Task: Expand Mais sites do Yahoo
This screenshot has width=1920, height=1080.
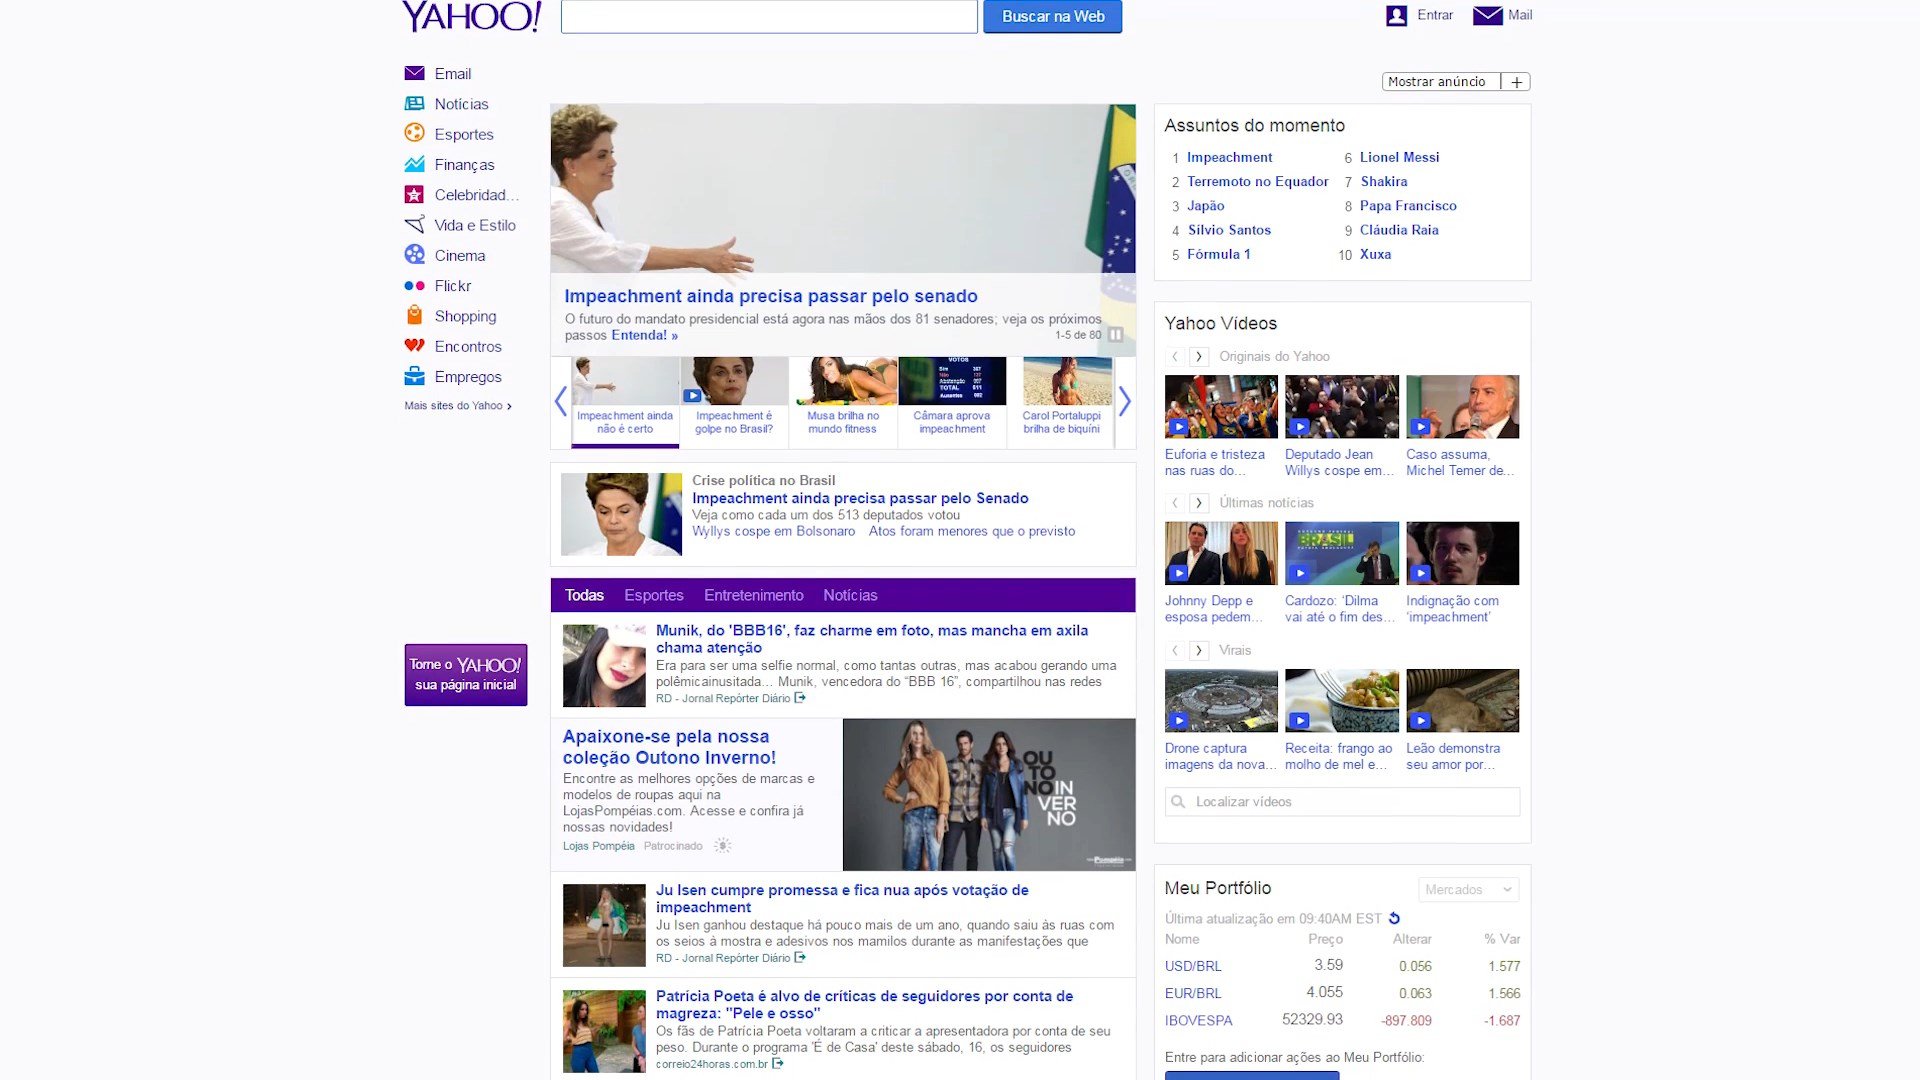Action: click(x=458, y=406)
